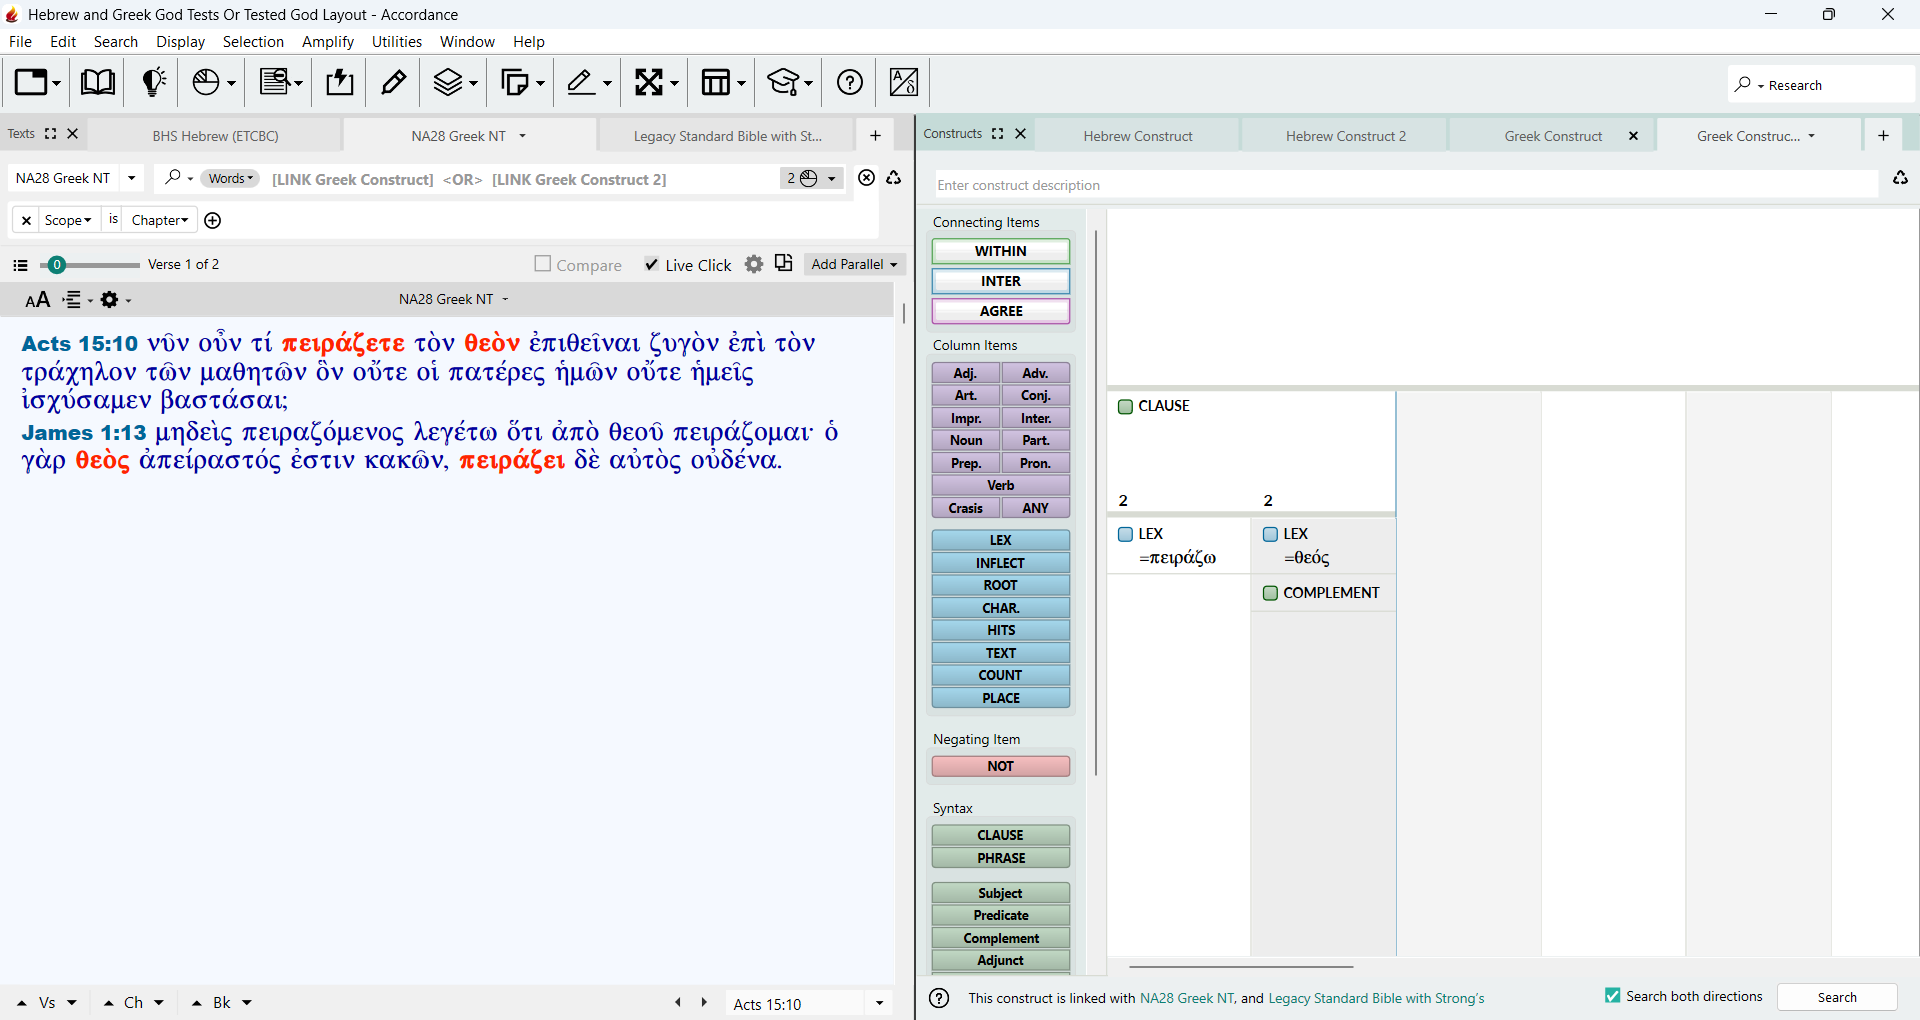The width and height of the screenshot is (1920, 1020).
Task: Click the add scope criterion plus icon
Action: (212, 220)
